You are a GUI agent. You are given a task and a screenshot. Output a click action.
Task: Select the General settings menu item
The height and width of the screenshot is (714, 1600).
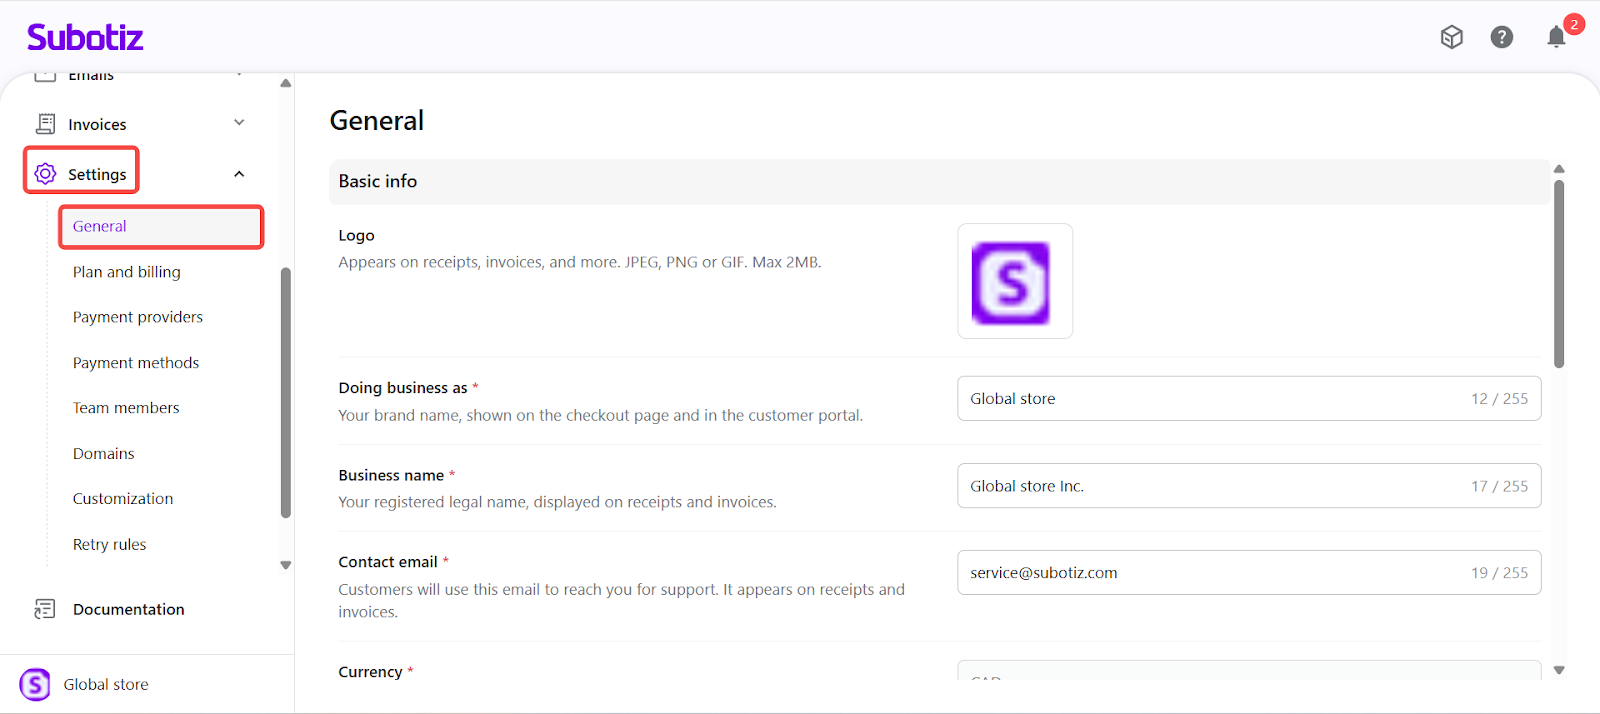pyautogui.click(x=100, y=226)
